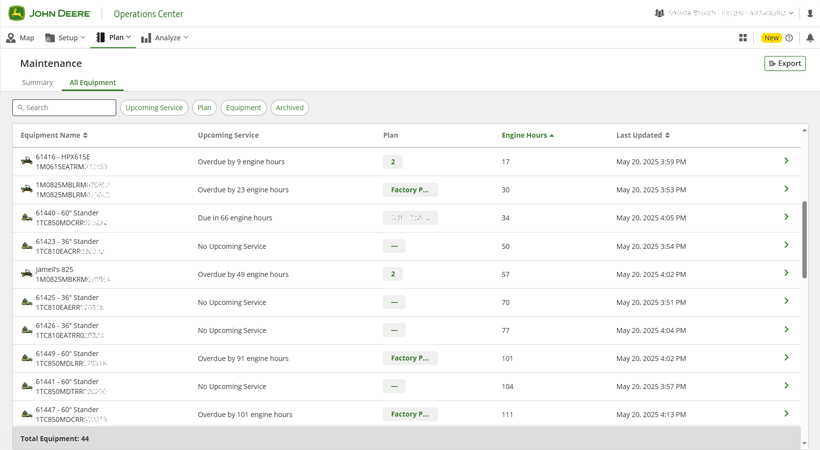Viewport: 820px width, 450px height.
Task: Open the apps grid icon
Action: [x=743, y=38]
